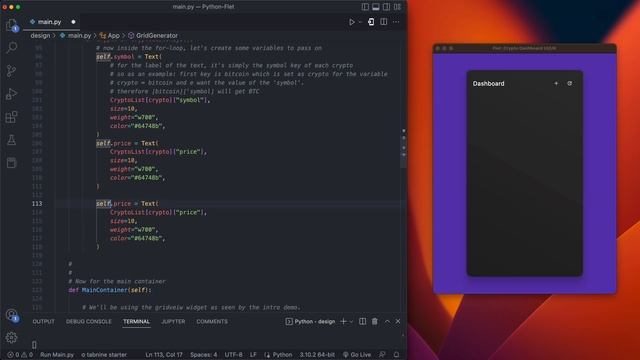Viewport: 640px width, 360px height.
Task: Click the add plus icon in Dashboard
Action: [x=556, y=83]
